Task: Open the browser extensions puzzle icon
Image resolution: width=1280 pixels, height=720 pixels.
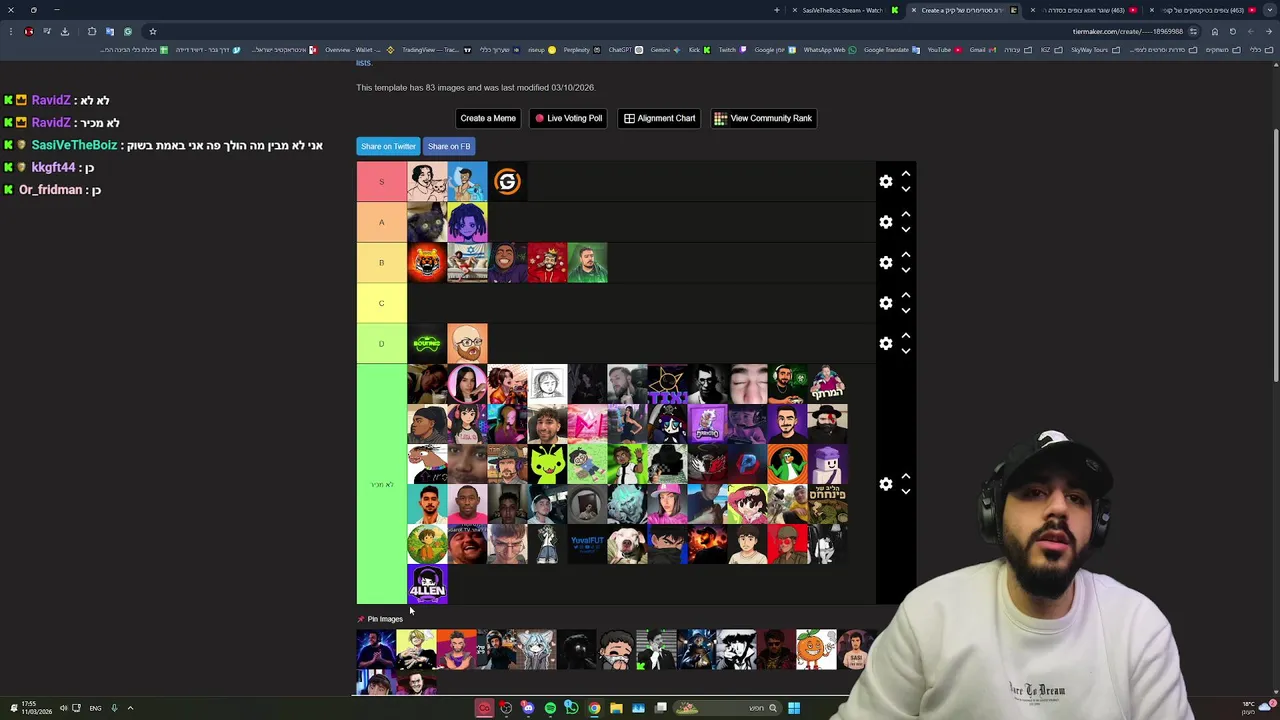Action: point(92,31)
